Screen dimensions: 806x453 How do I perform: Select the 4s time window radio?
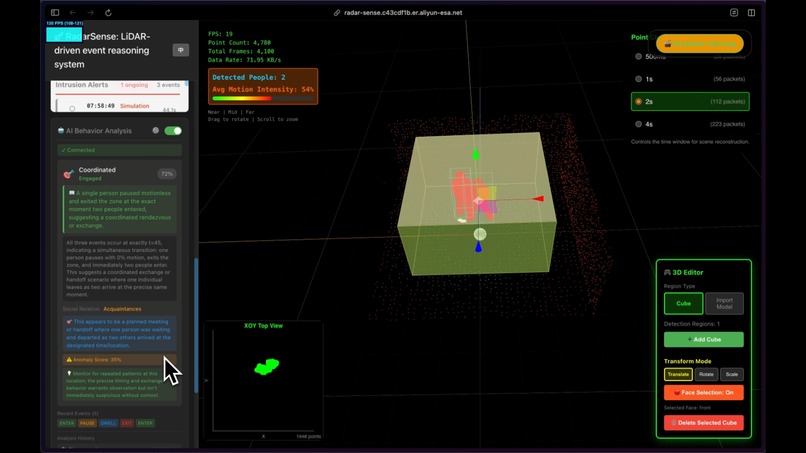tap(638, 124)
